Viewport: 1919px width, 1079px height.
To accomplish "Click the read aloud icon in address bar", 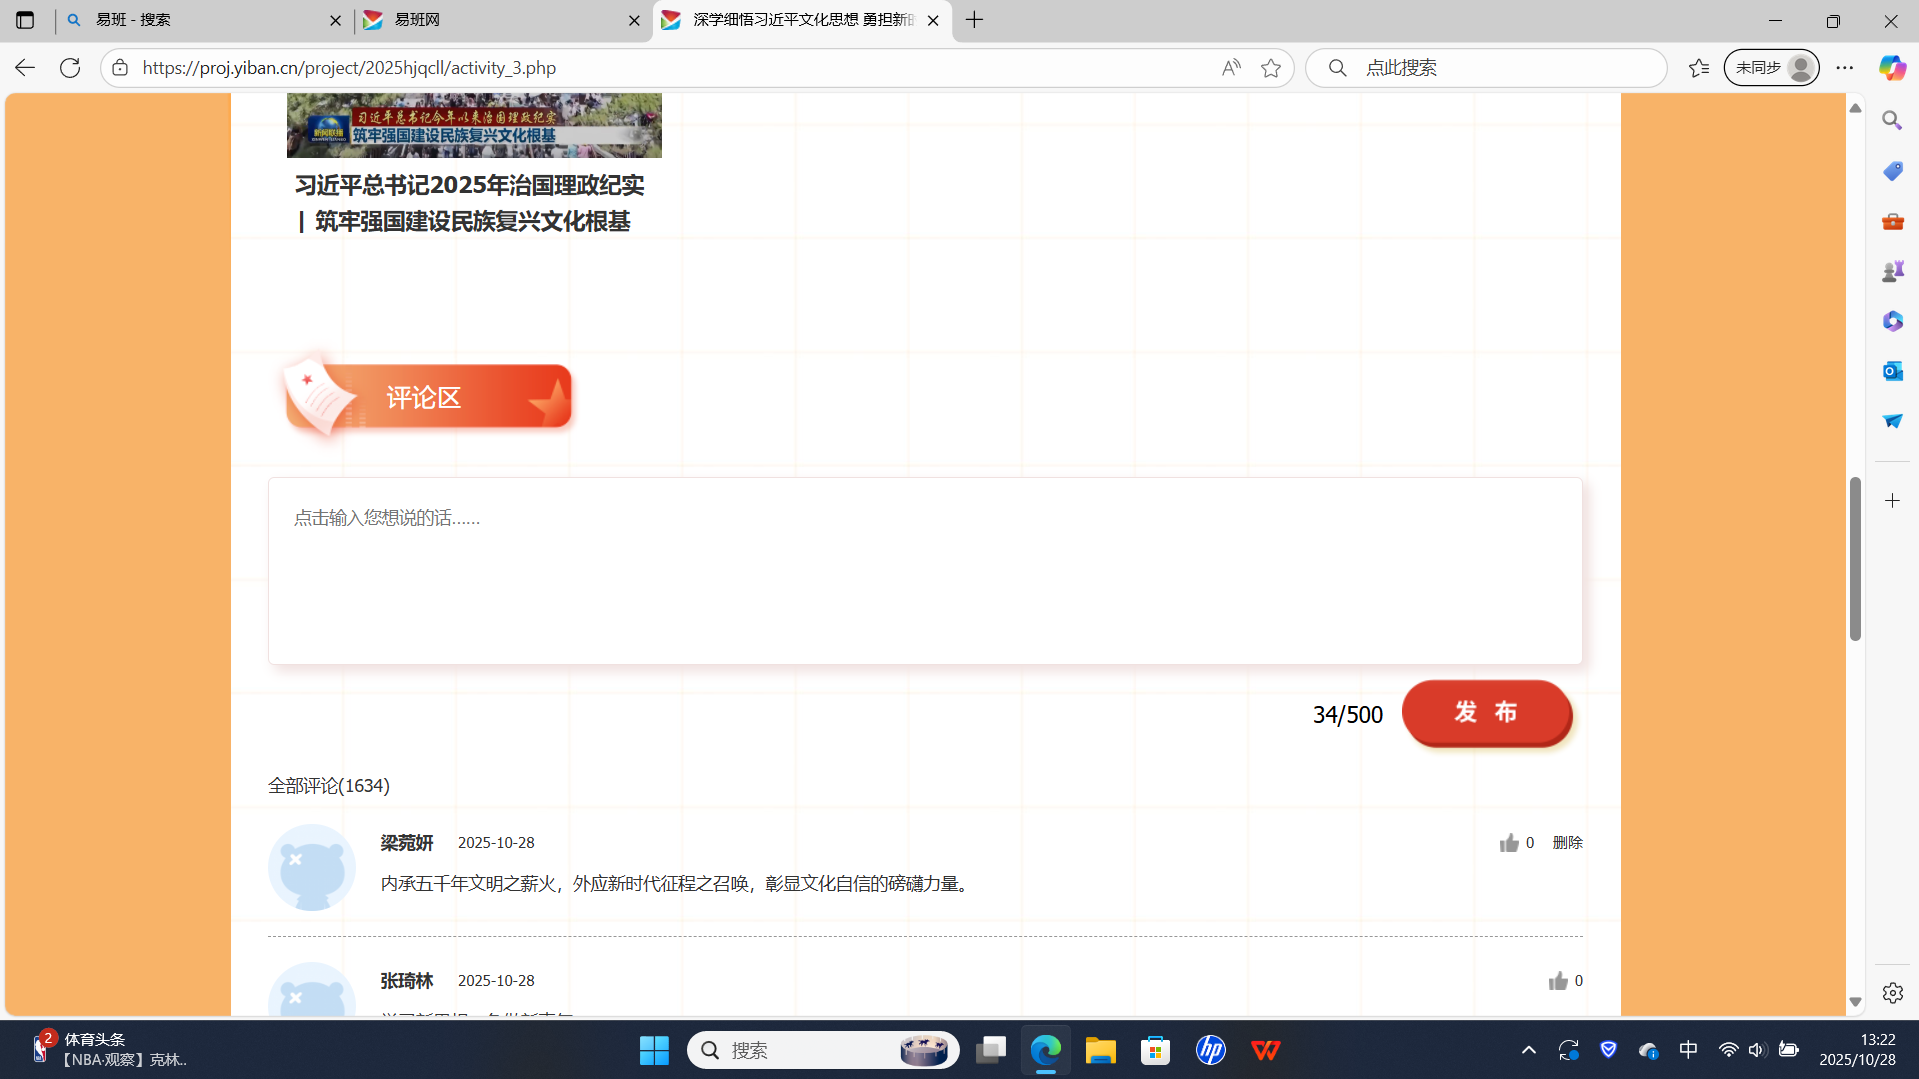I will coord(1231,68).
